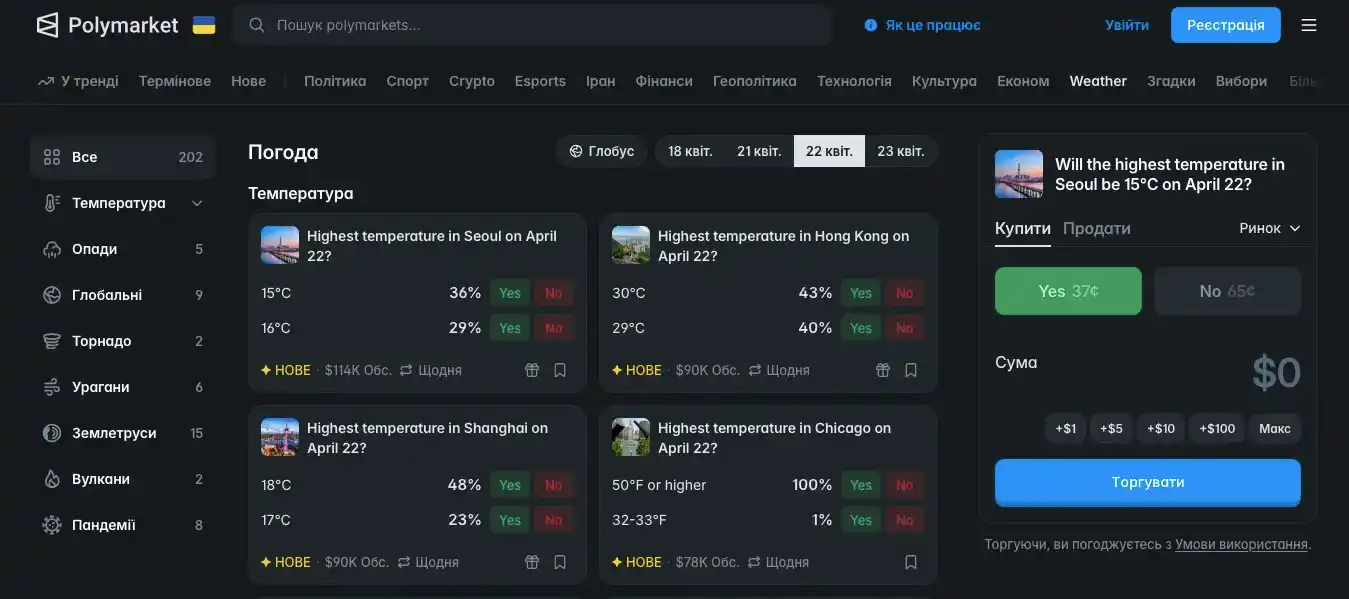Select No for Hong Kong 30°C outcome

(x=904, y=293)
